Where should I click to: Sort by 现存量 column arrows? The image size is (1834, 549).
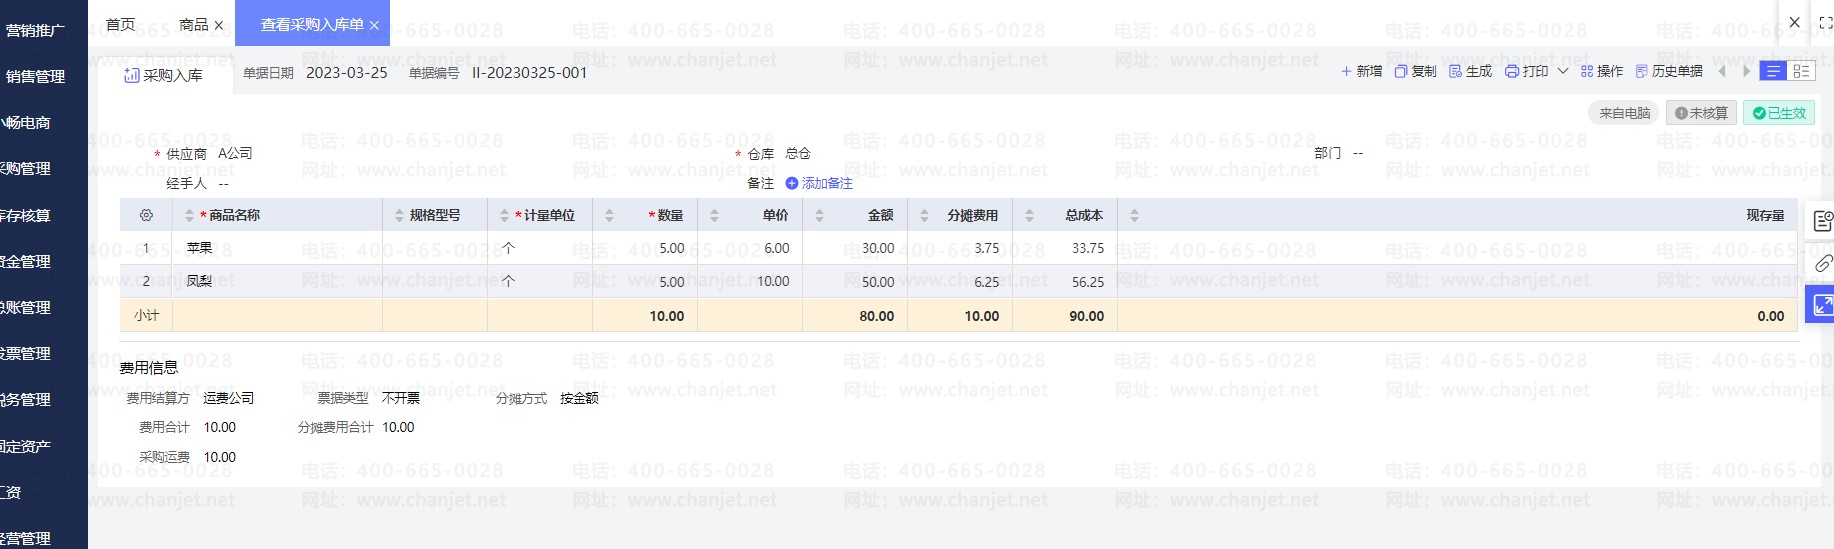[x=1134, y=215]
